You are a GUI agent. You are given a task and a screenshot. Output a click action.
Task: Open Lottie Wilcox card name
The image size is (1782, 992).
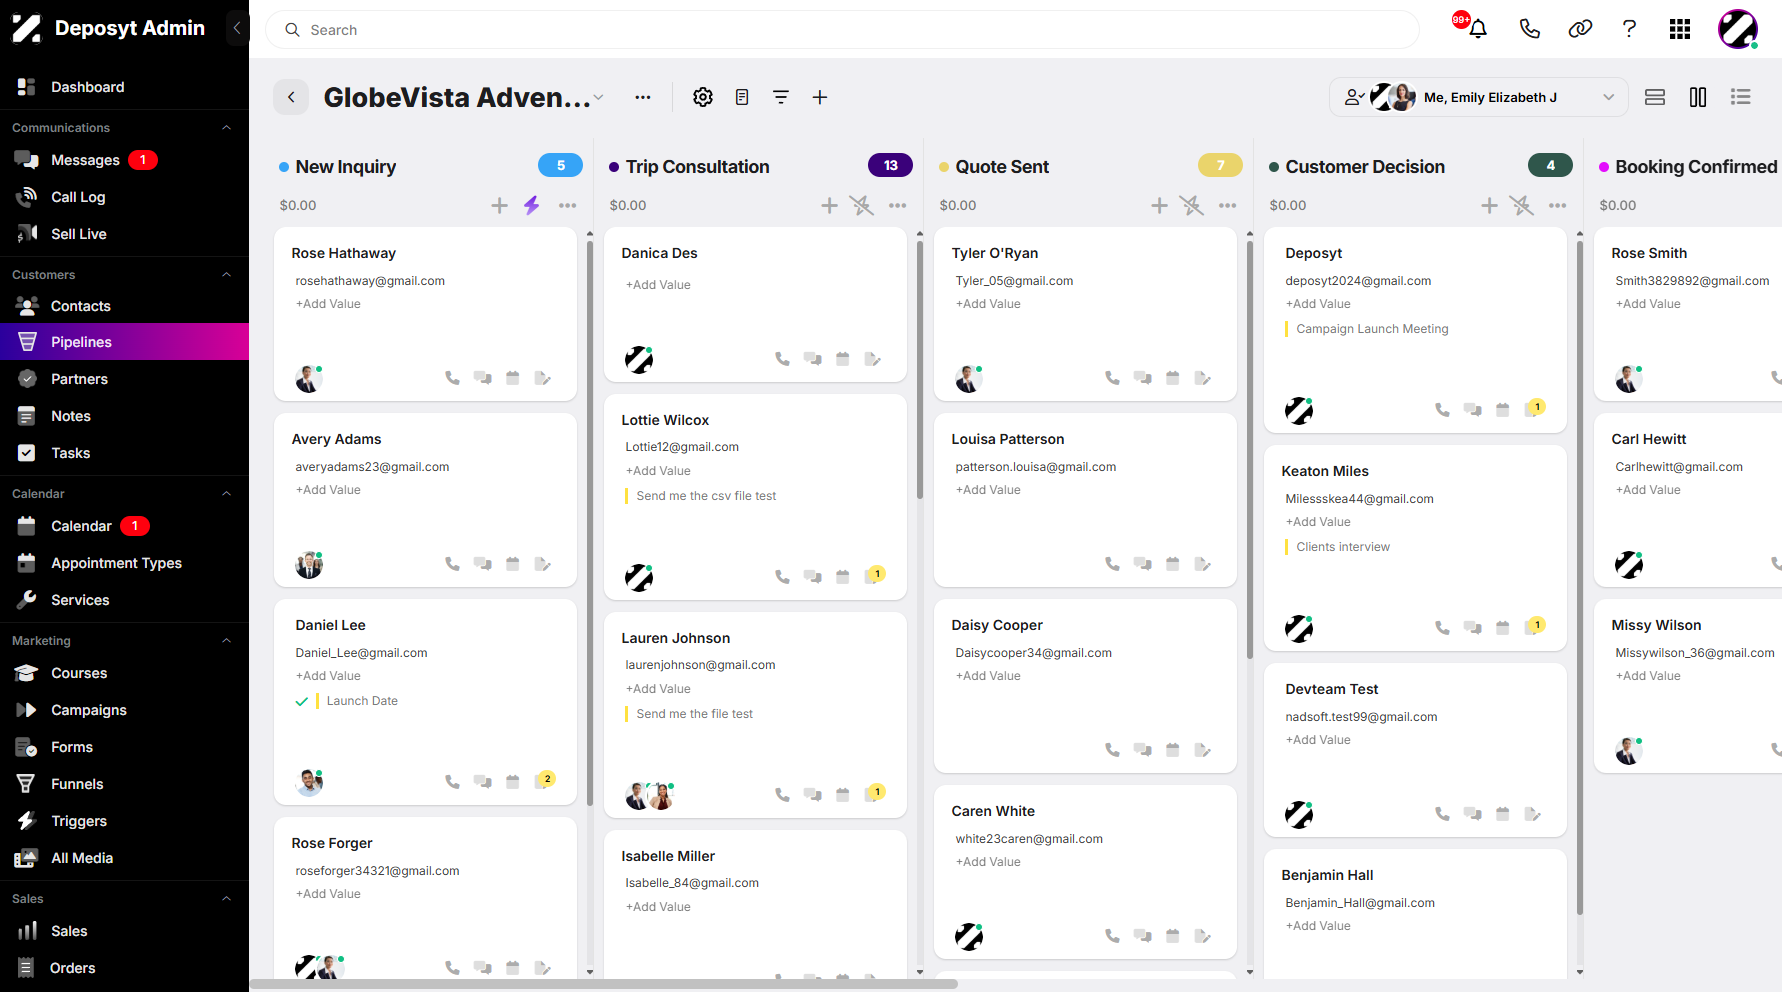(x=665, y=420)
